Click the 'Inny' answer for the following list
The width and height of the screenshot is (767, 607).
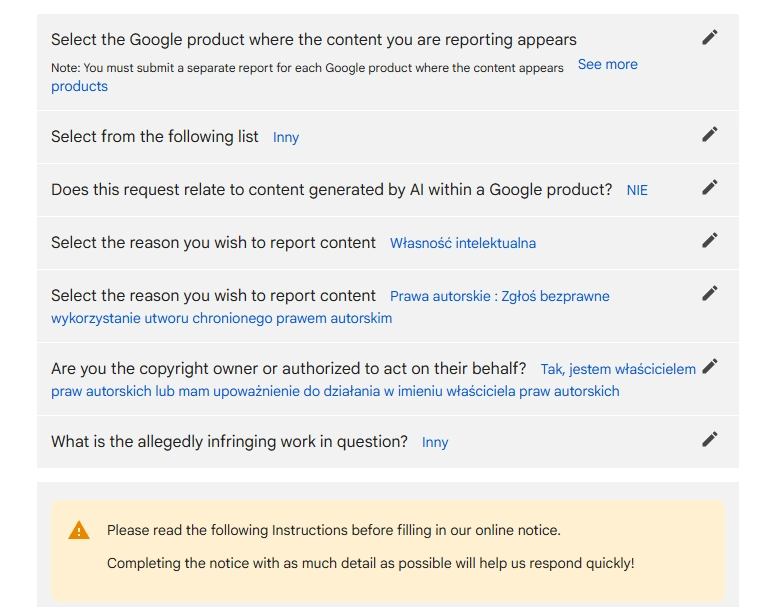(286, 137)
